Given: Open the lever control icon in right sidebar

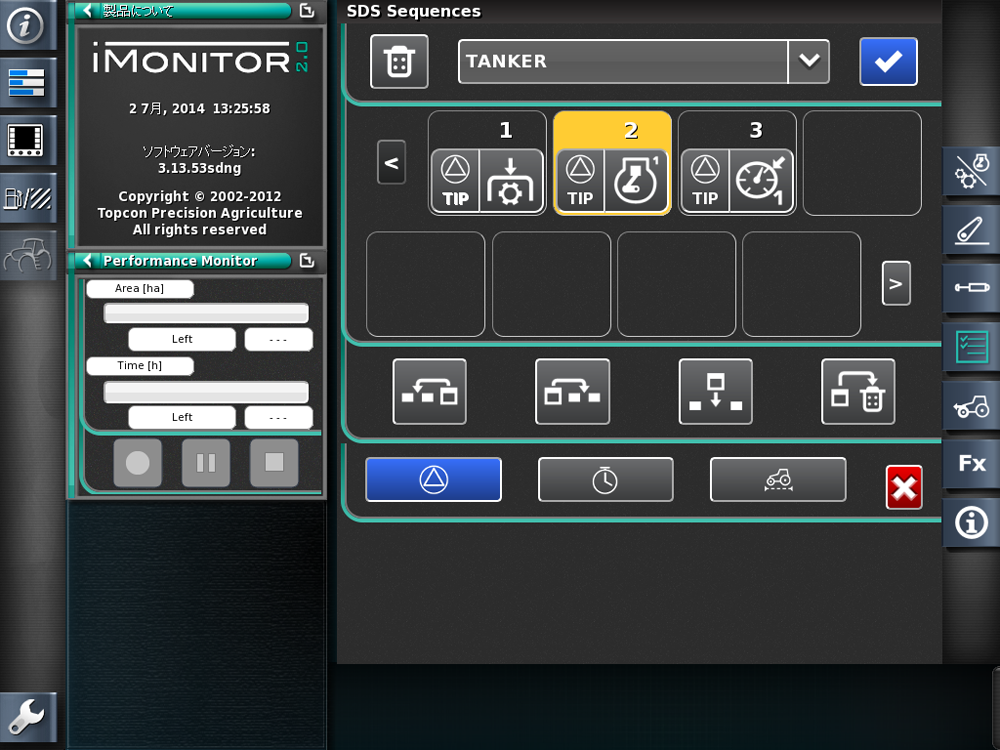Looking at the screenshot, I should [x=971, y=230].
